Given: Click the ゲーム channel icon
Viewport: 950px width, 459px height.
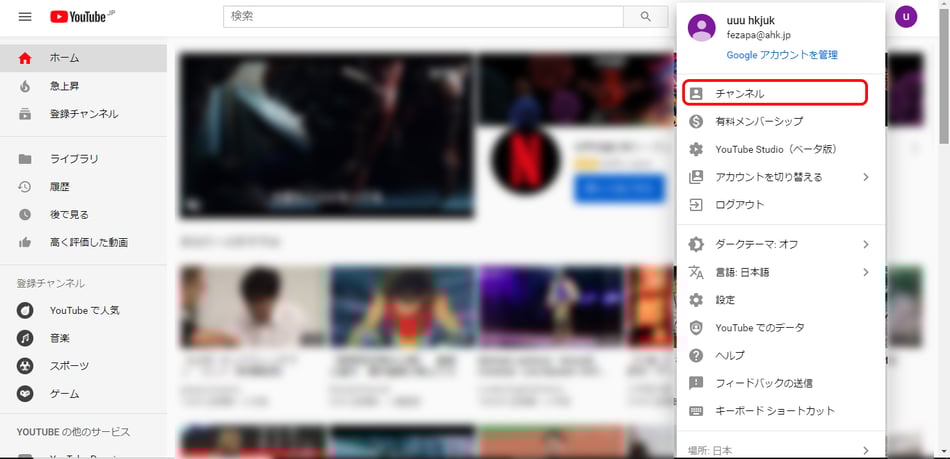Looking at the screenshot, I should [x=25, y=394].
